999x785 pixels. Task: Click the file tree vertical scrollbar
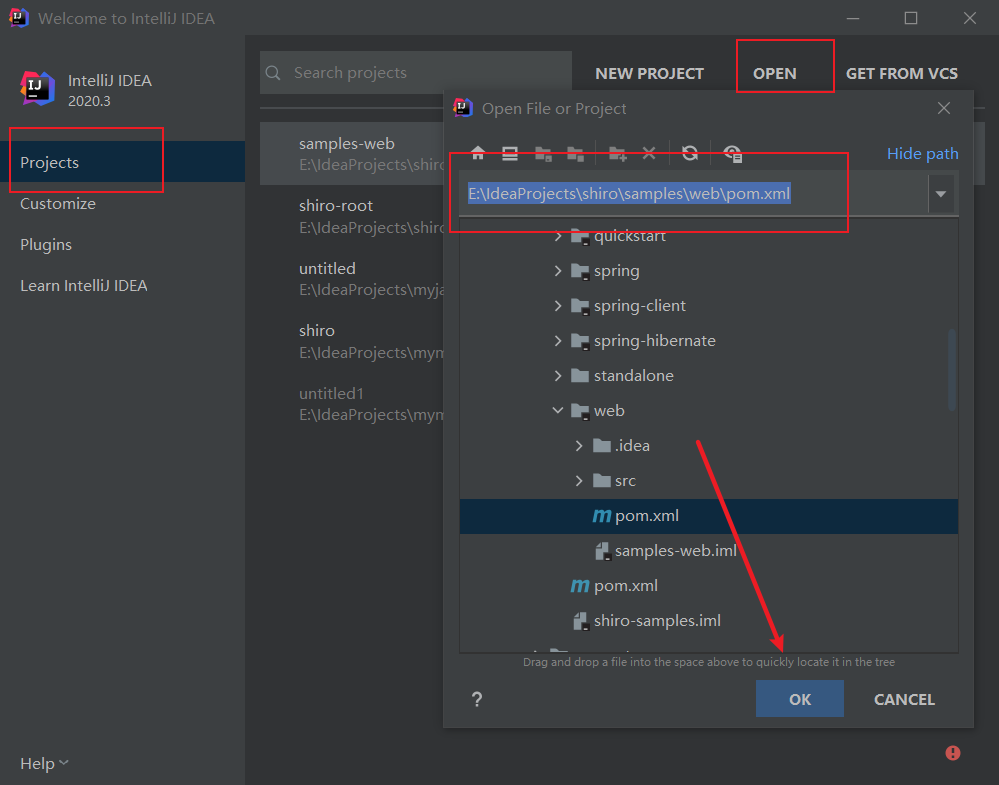coord(952,370)
